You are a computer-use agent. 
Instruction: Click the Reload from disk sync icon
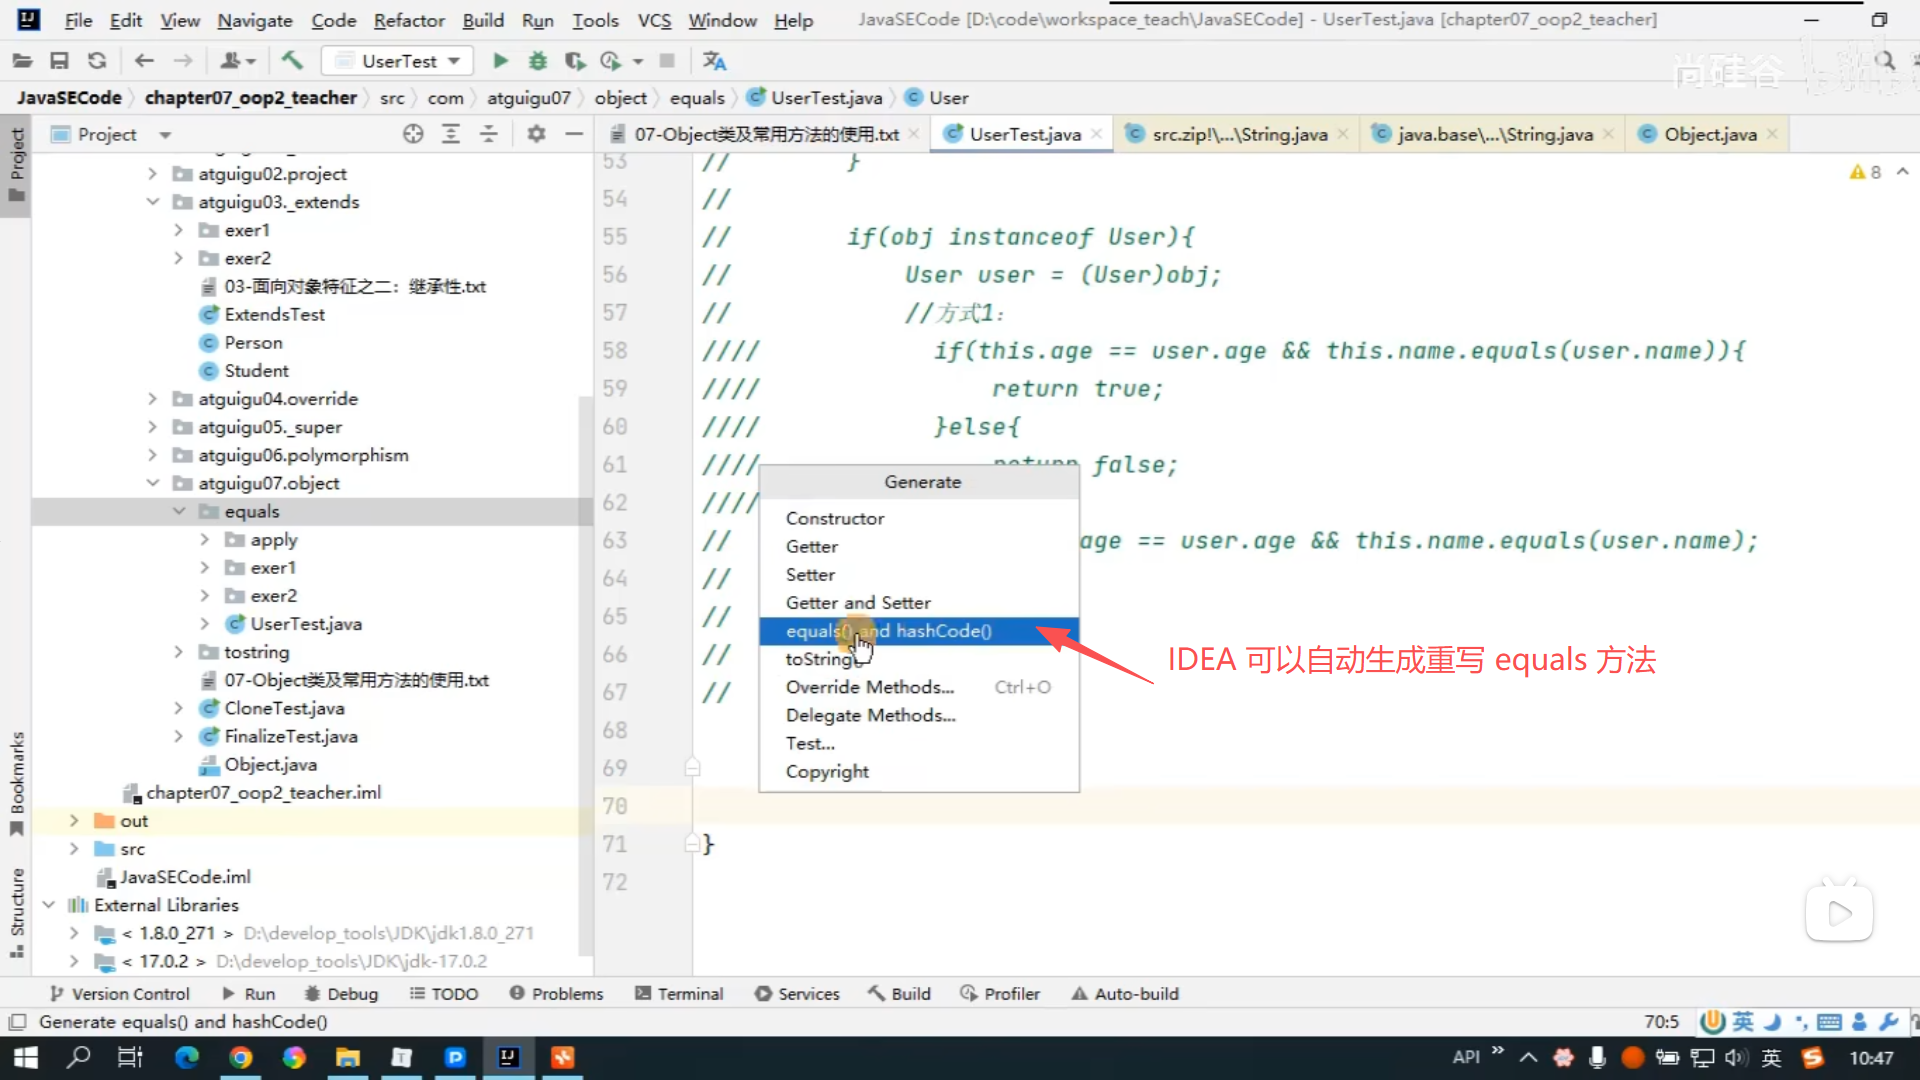(x=97, y=61)
